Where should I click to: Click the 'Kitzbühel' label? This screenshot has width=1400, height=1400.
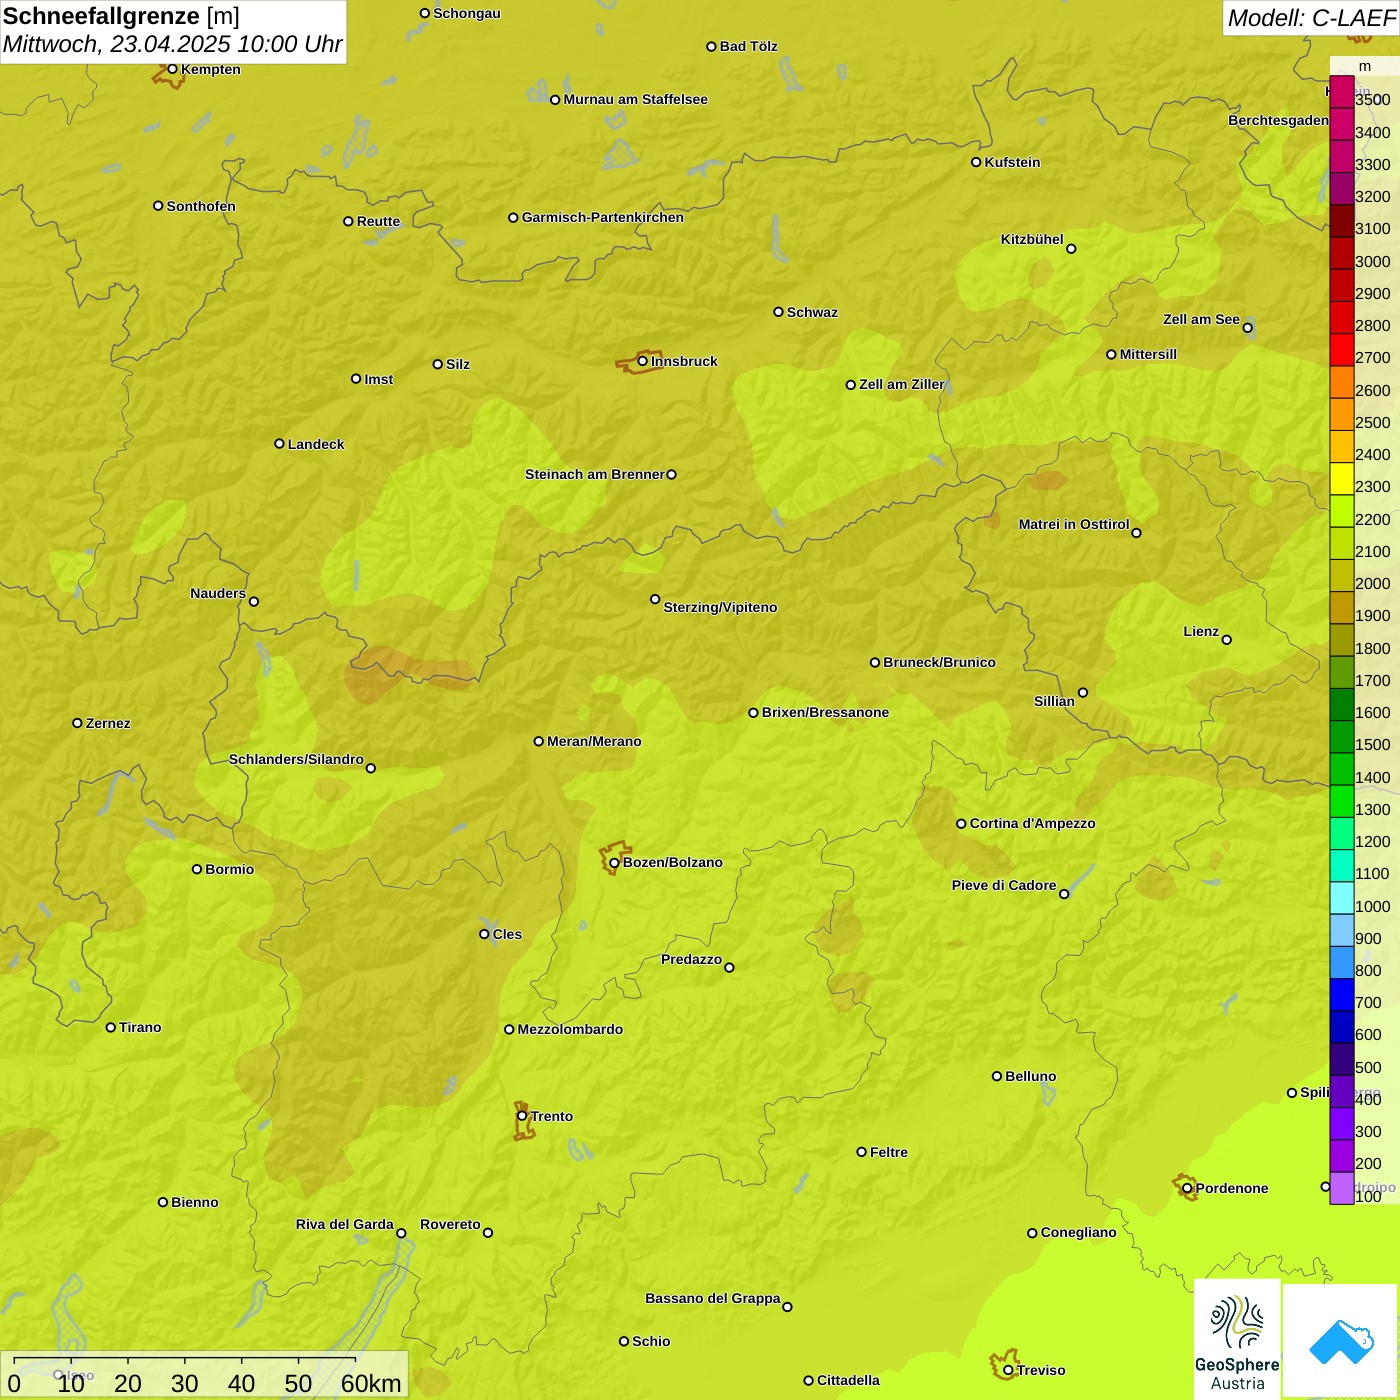coord(1032,239)
